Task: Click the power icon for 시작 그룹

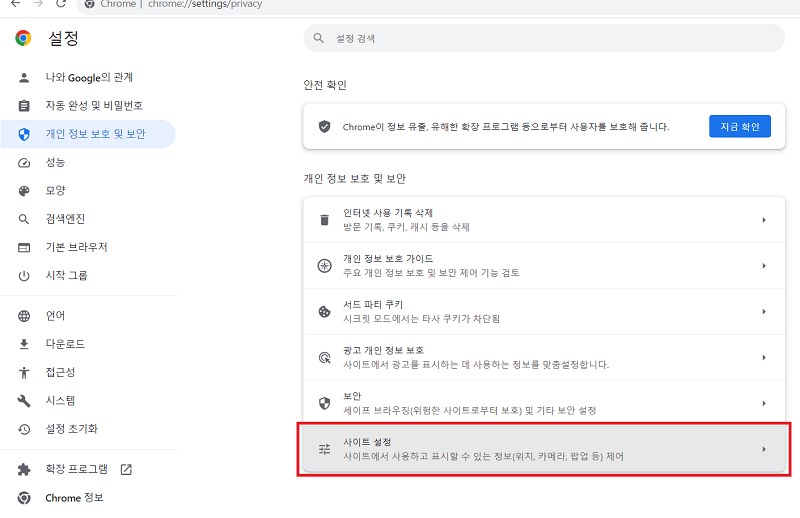Action: (x=24, y=276)
